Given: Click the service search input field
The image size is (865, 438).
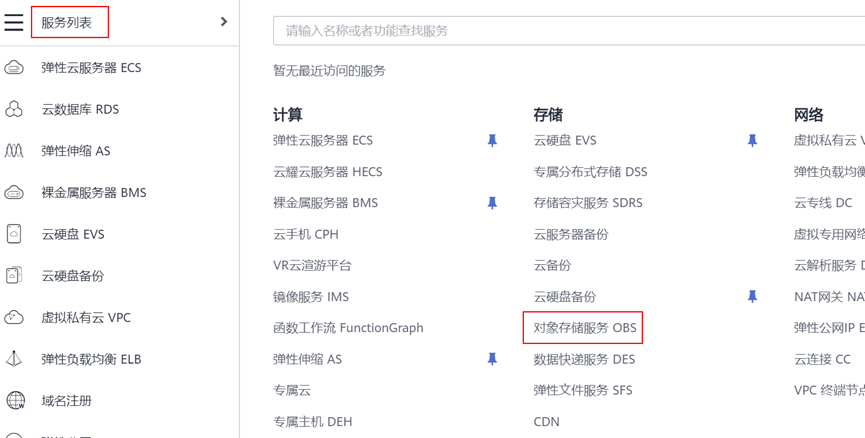Looking at the screenshot, I should click(x=570, y=31).
